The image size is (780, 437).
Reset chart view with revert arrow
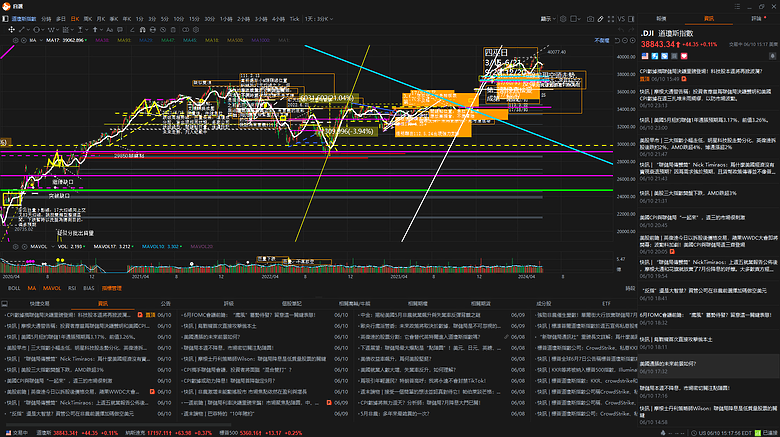(x=617, y=40)
